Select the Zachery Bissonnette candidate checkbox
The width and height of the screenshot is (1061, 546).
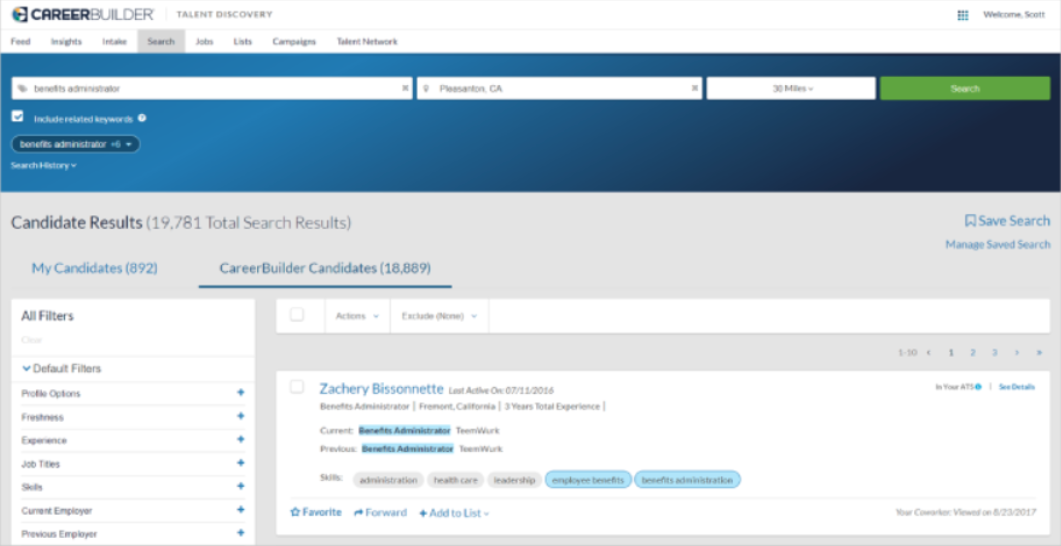point(296,386)
